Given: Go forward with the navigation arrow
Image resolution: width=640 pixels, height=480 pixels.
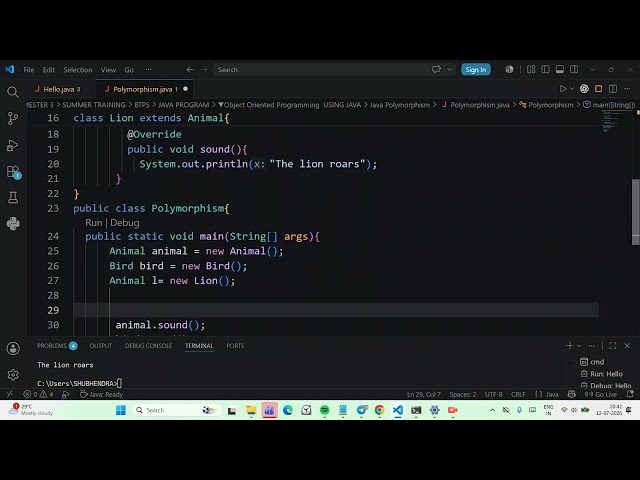Looking at the screenshot, I should point(204,70).
